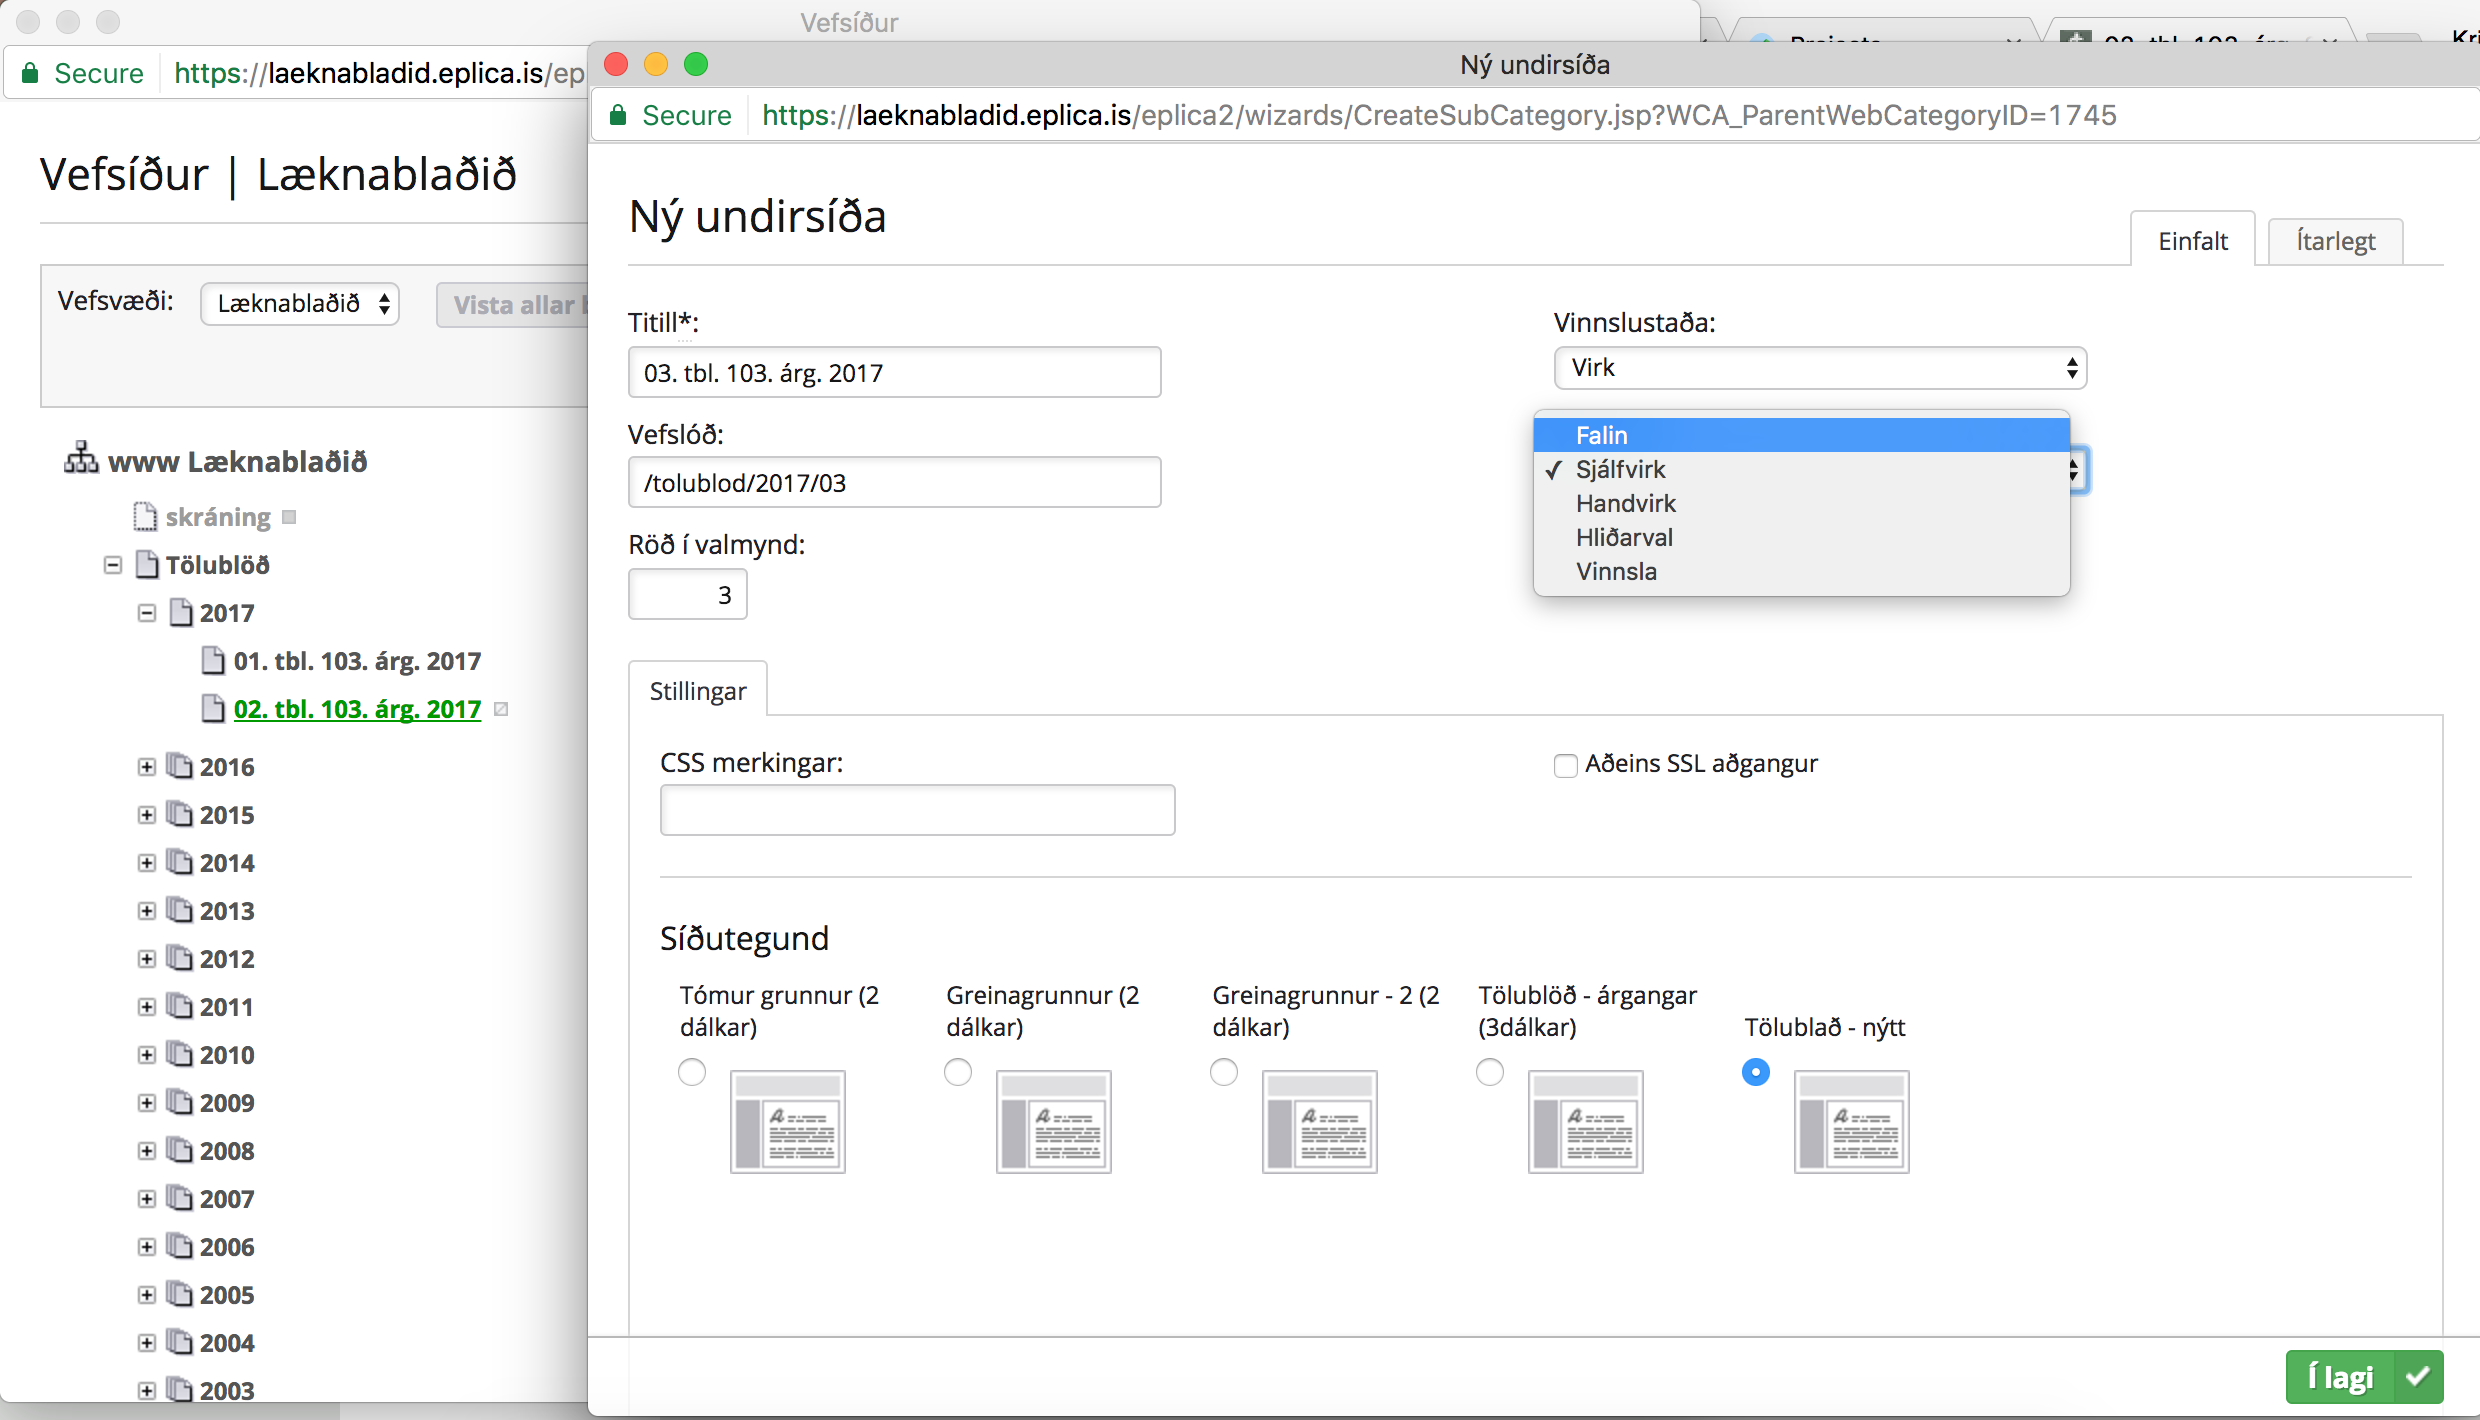
Task: Enable the Aðeins SSL aðgangur checkbox
Action: [1565, 765]
